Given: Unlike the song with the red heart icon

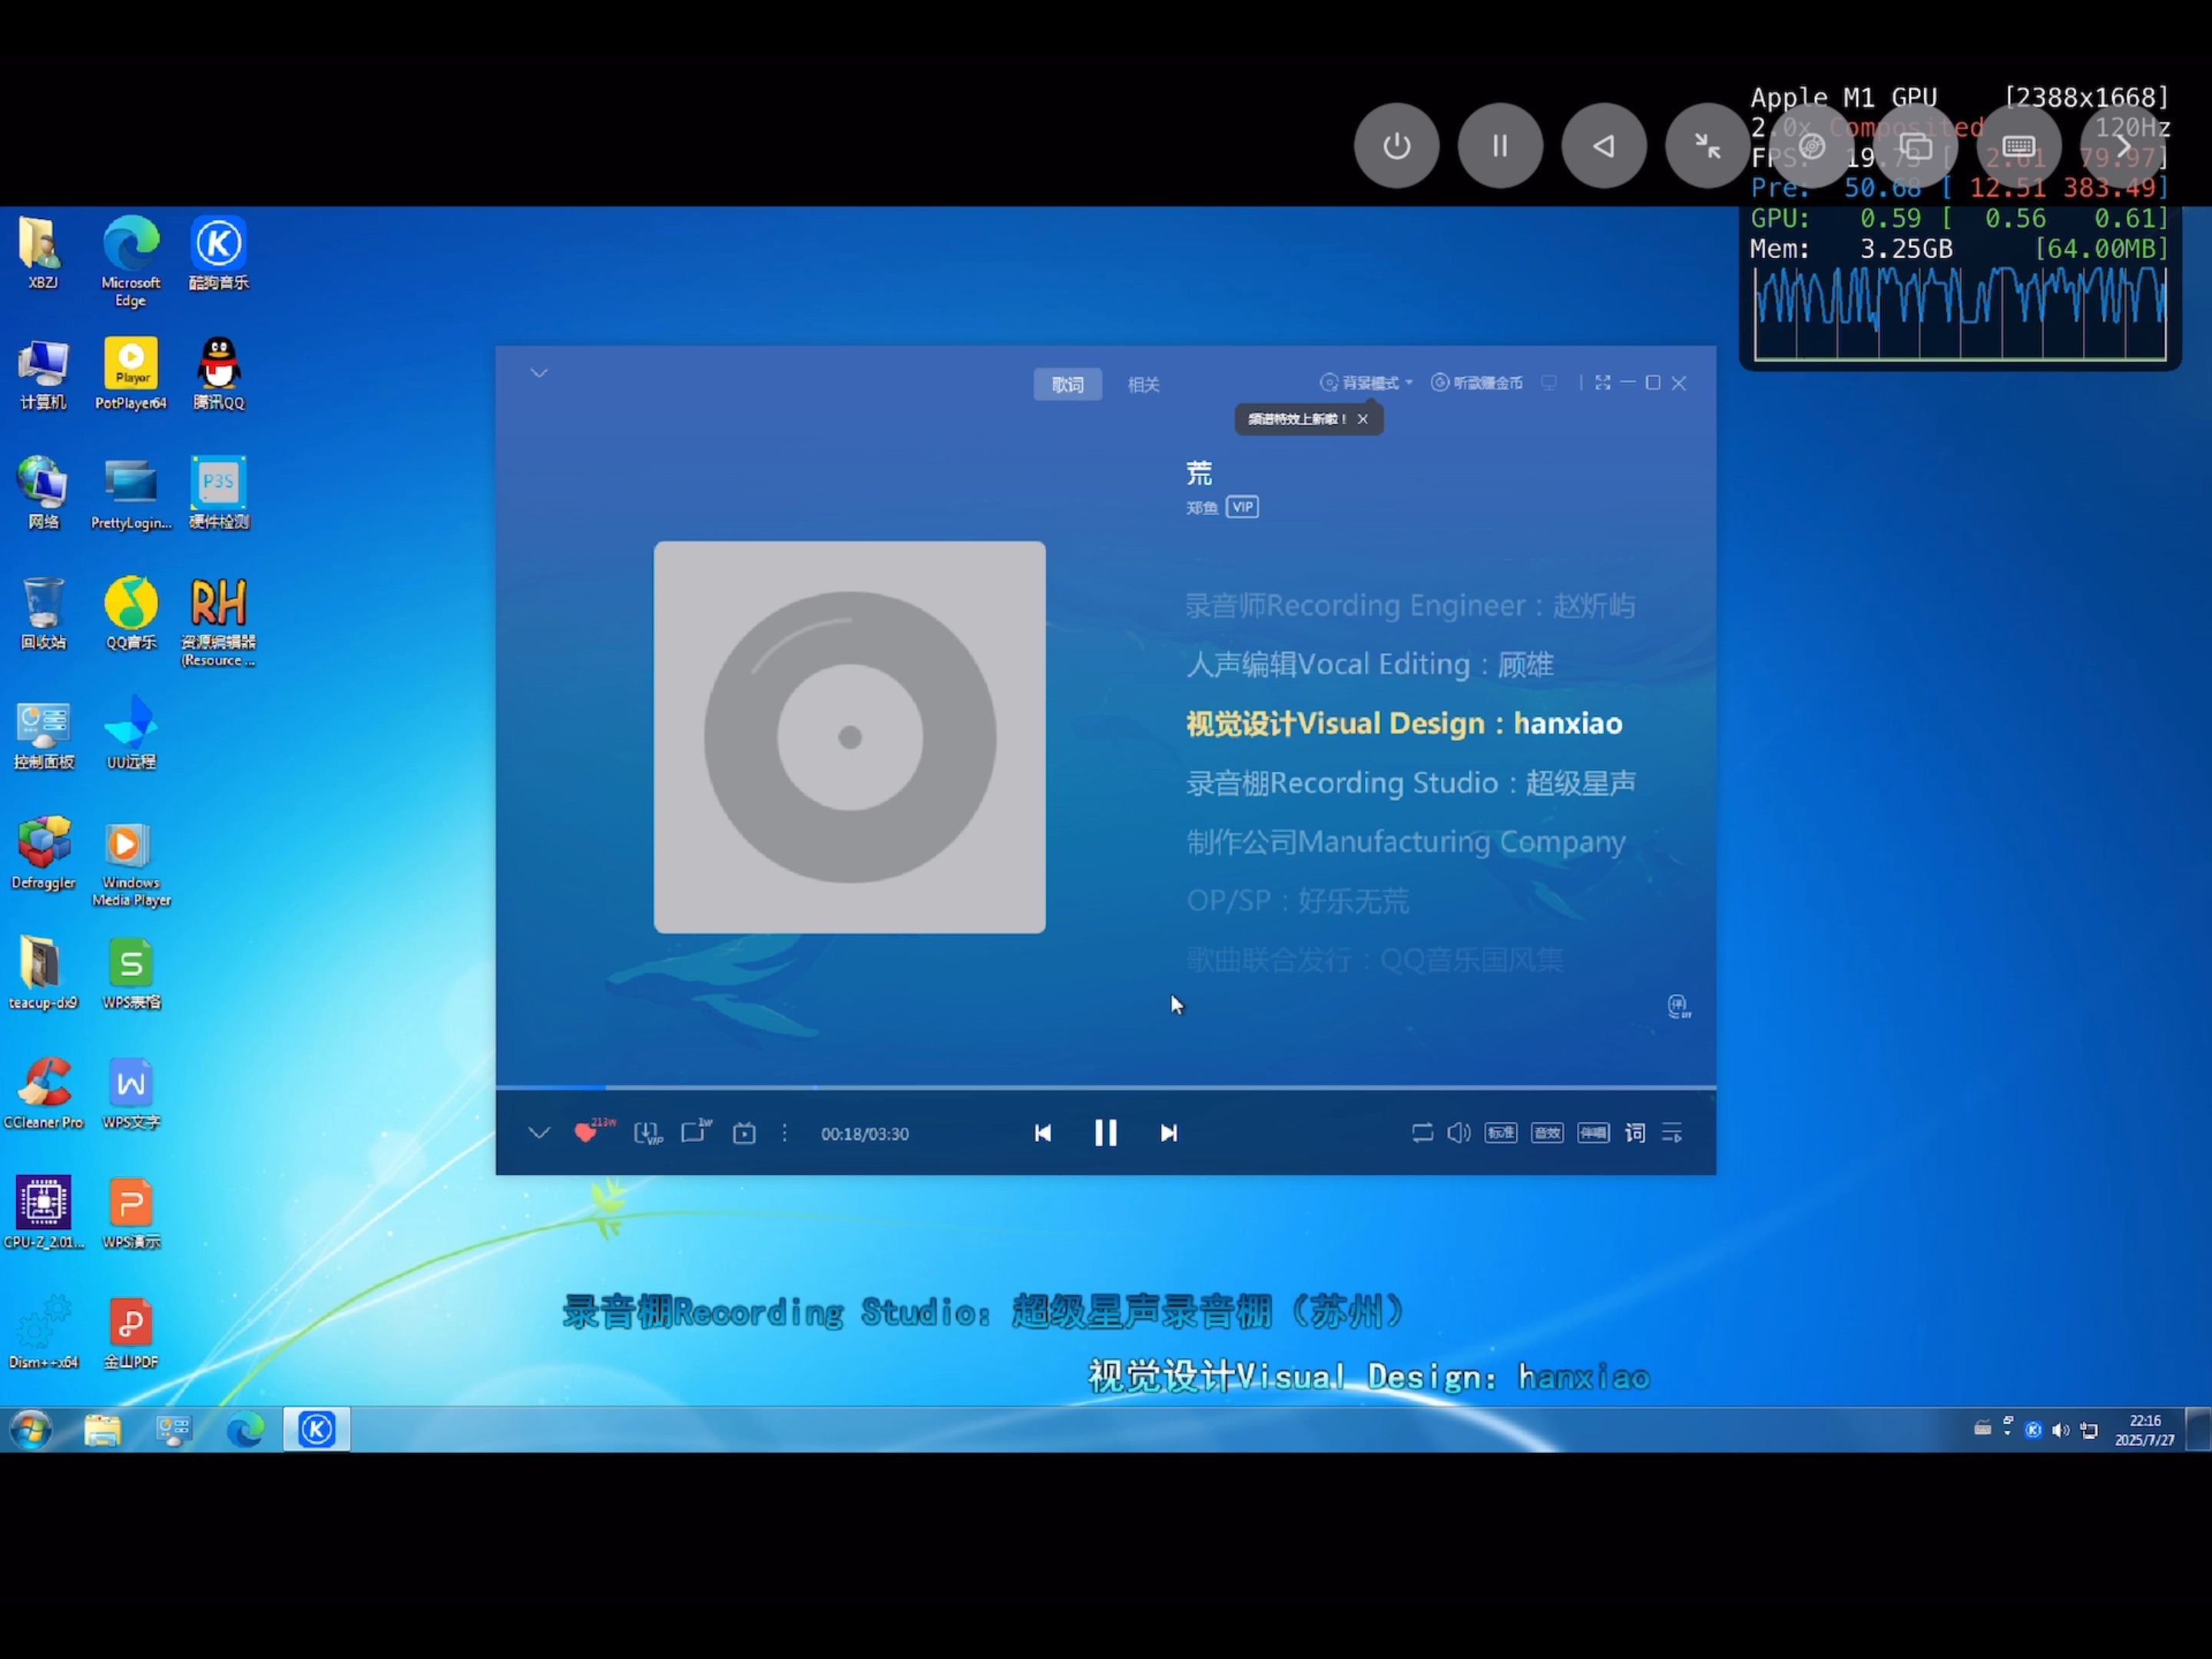Looking at the screenshot, I should click(x=585, y=1132).
